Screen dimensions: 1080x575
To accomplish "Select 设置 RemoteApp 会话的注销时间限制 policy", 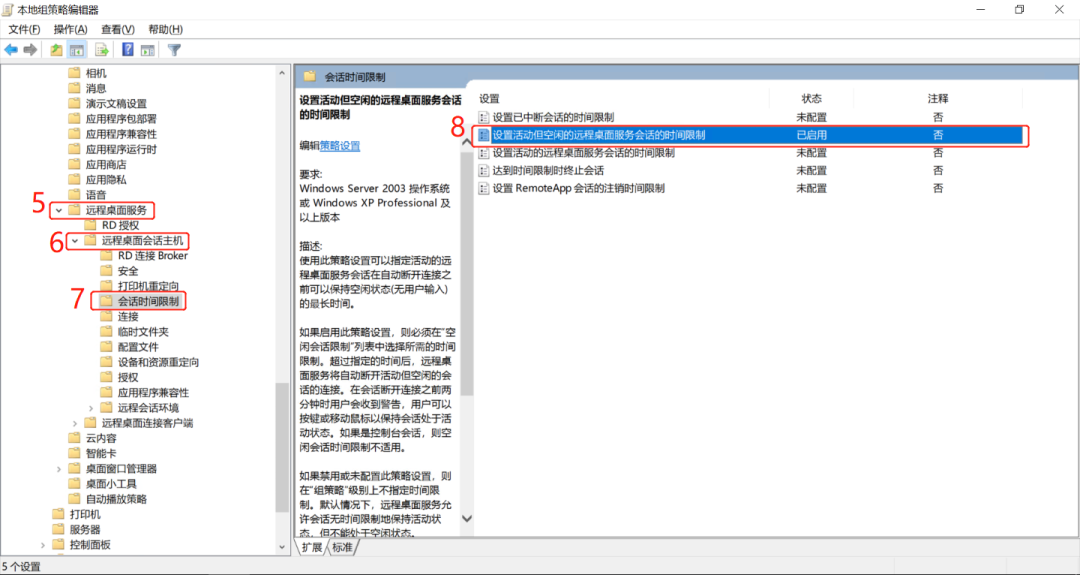I will pyautogui.click(x=579, y=188).
